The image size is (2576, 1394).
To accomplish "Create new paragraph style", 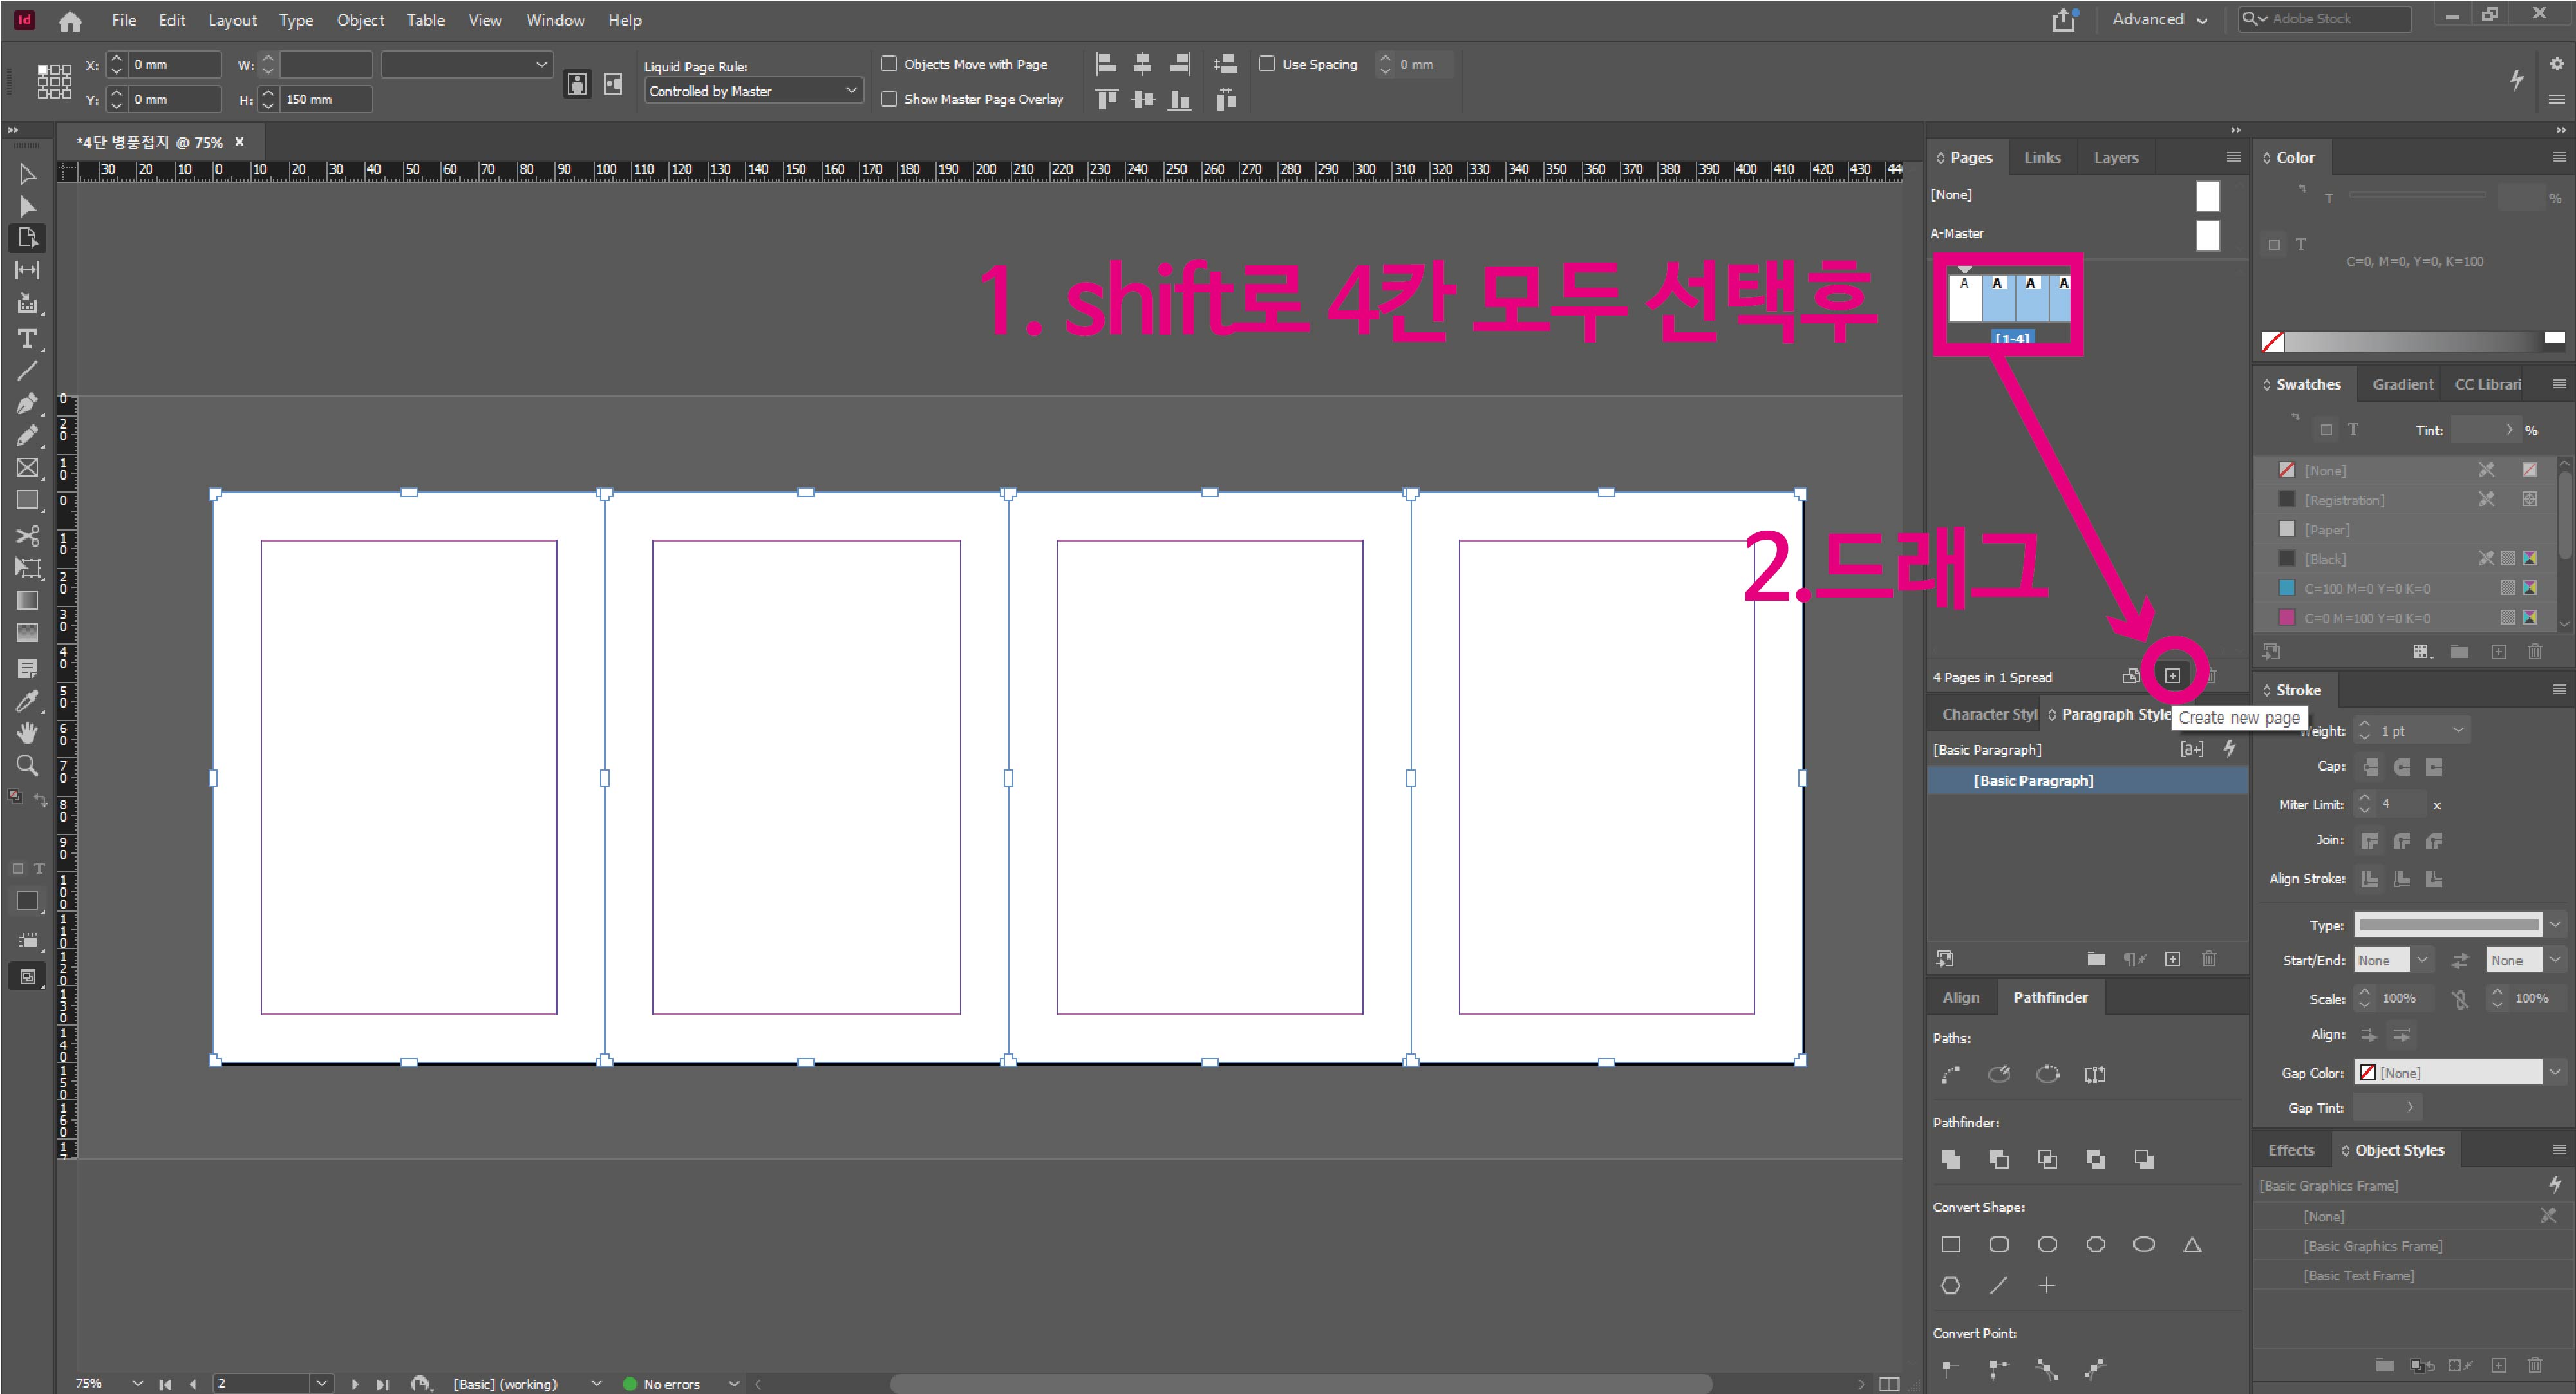I will click(2173, 959).
